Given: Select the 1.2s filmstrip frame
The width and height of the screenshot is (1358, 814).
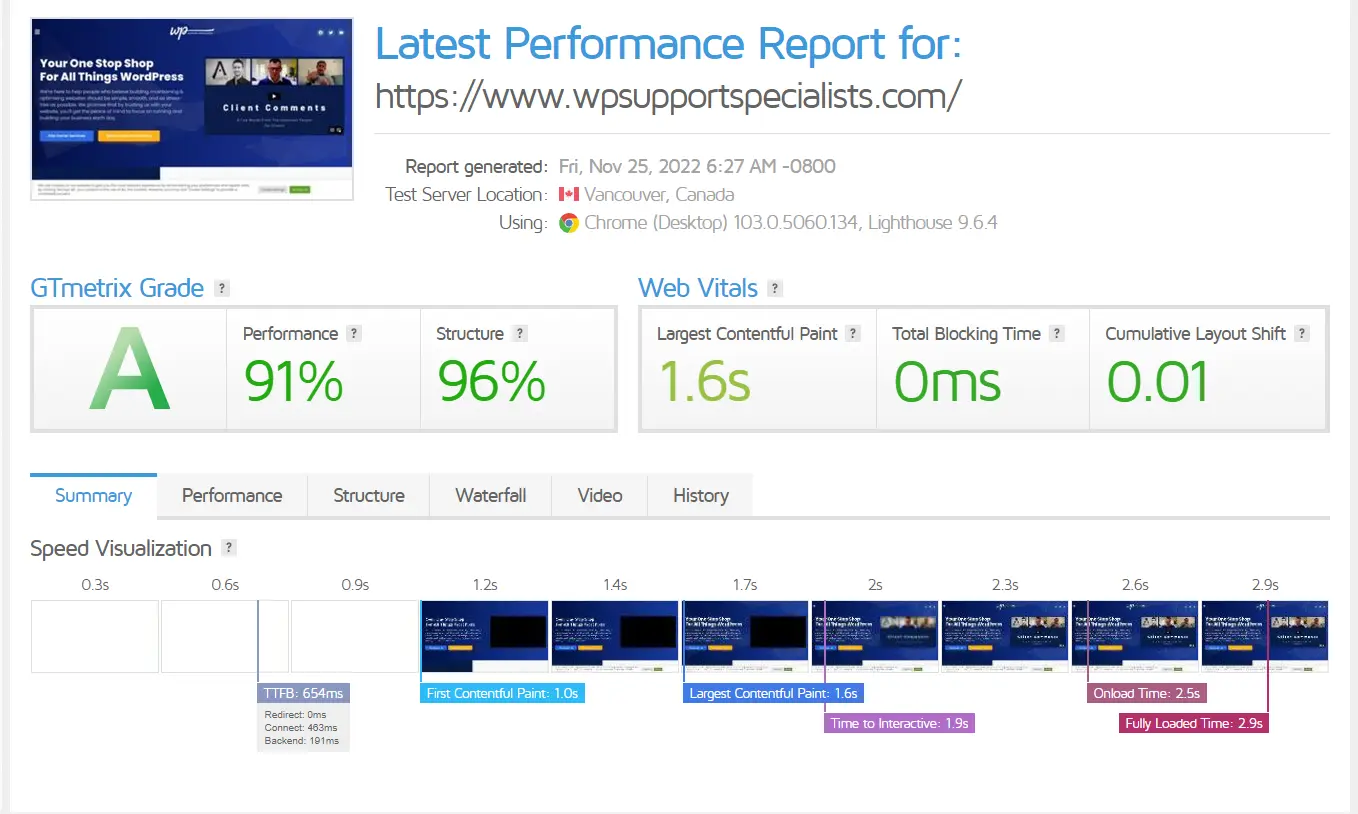Looking at the screenshot, I should pyautogui.click(x=485, y=636).
